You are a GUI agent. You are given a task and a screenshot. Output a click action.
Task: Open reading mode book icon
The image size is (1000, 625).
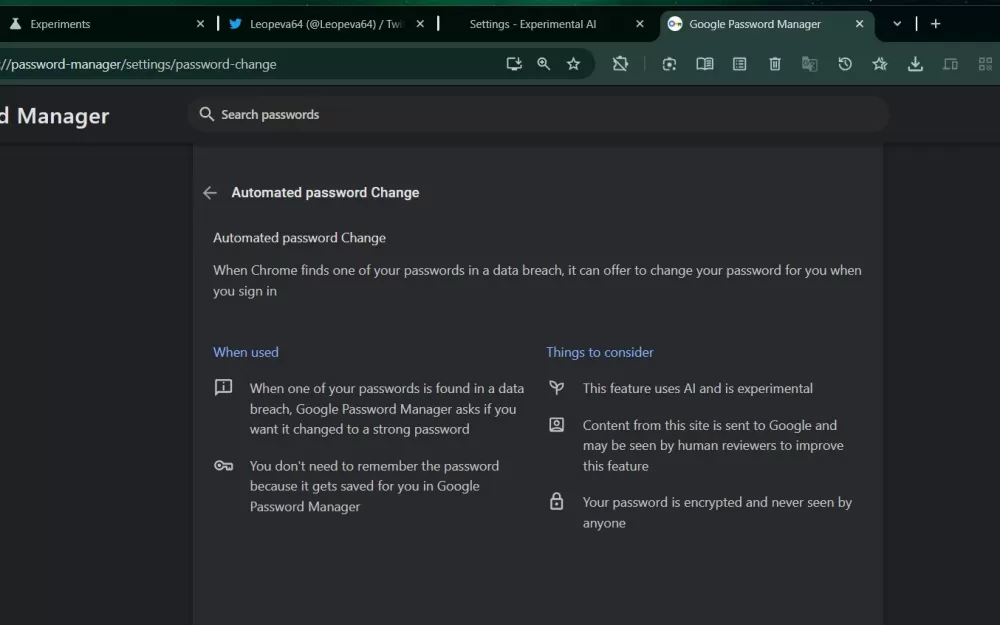point(705,64)
